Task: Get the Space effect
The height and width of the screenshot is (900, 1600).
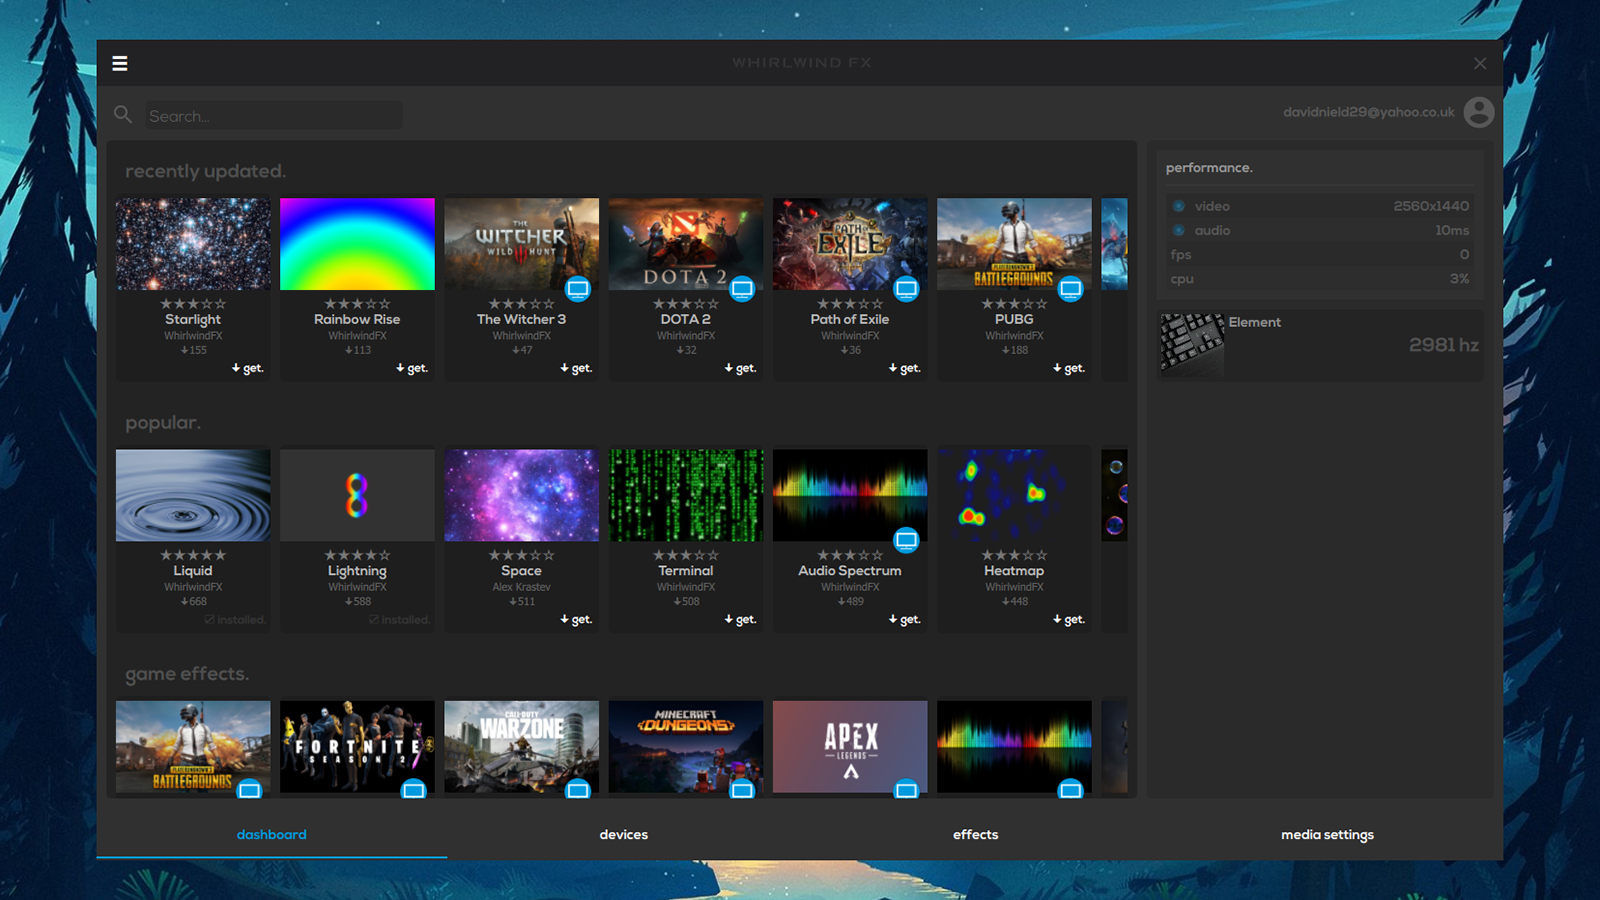Action: pyautogui.click(x=576, y=619)
